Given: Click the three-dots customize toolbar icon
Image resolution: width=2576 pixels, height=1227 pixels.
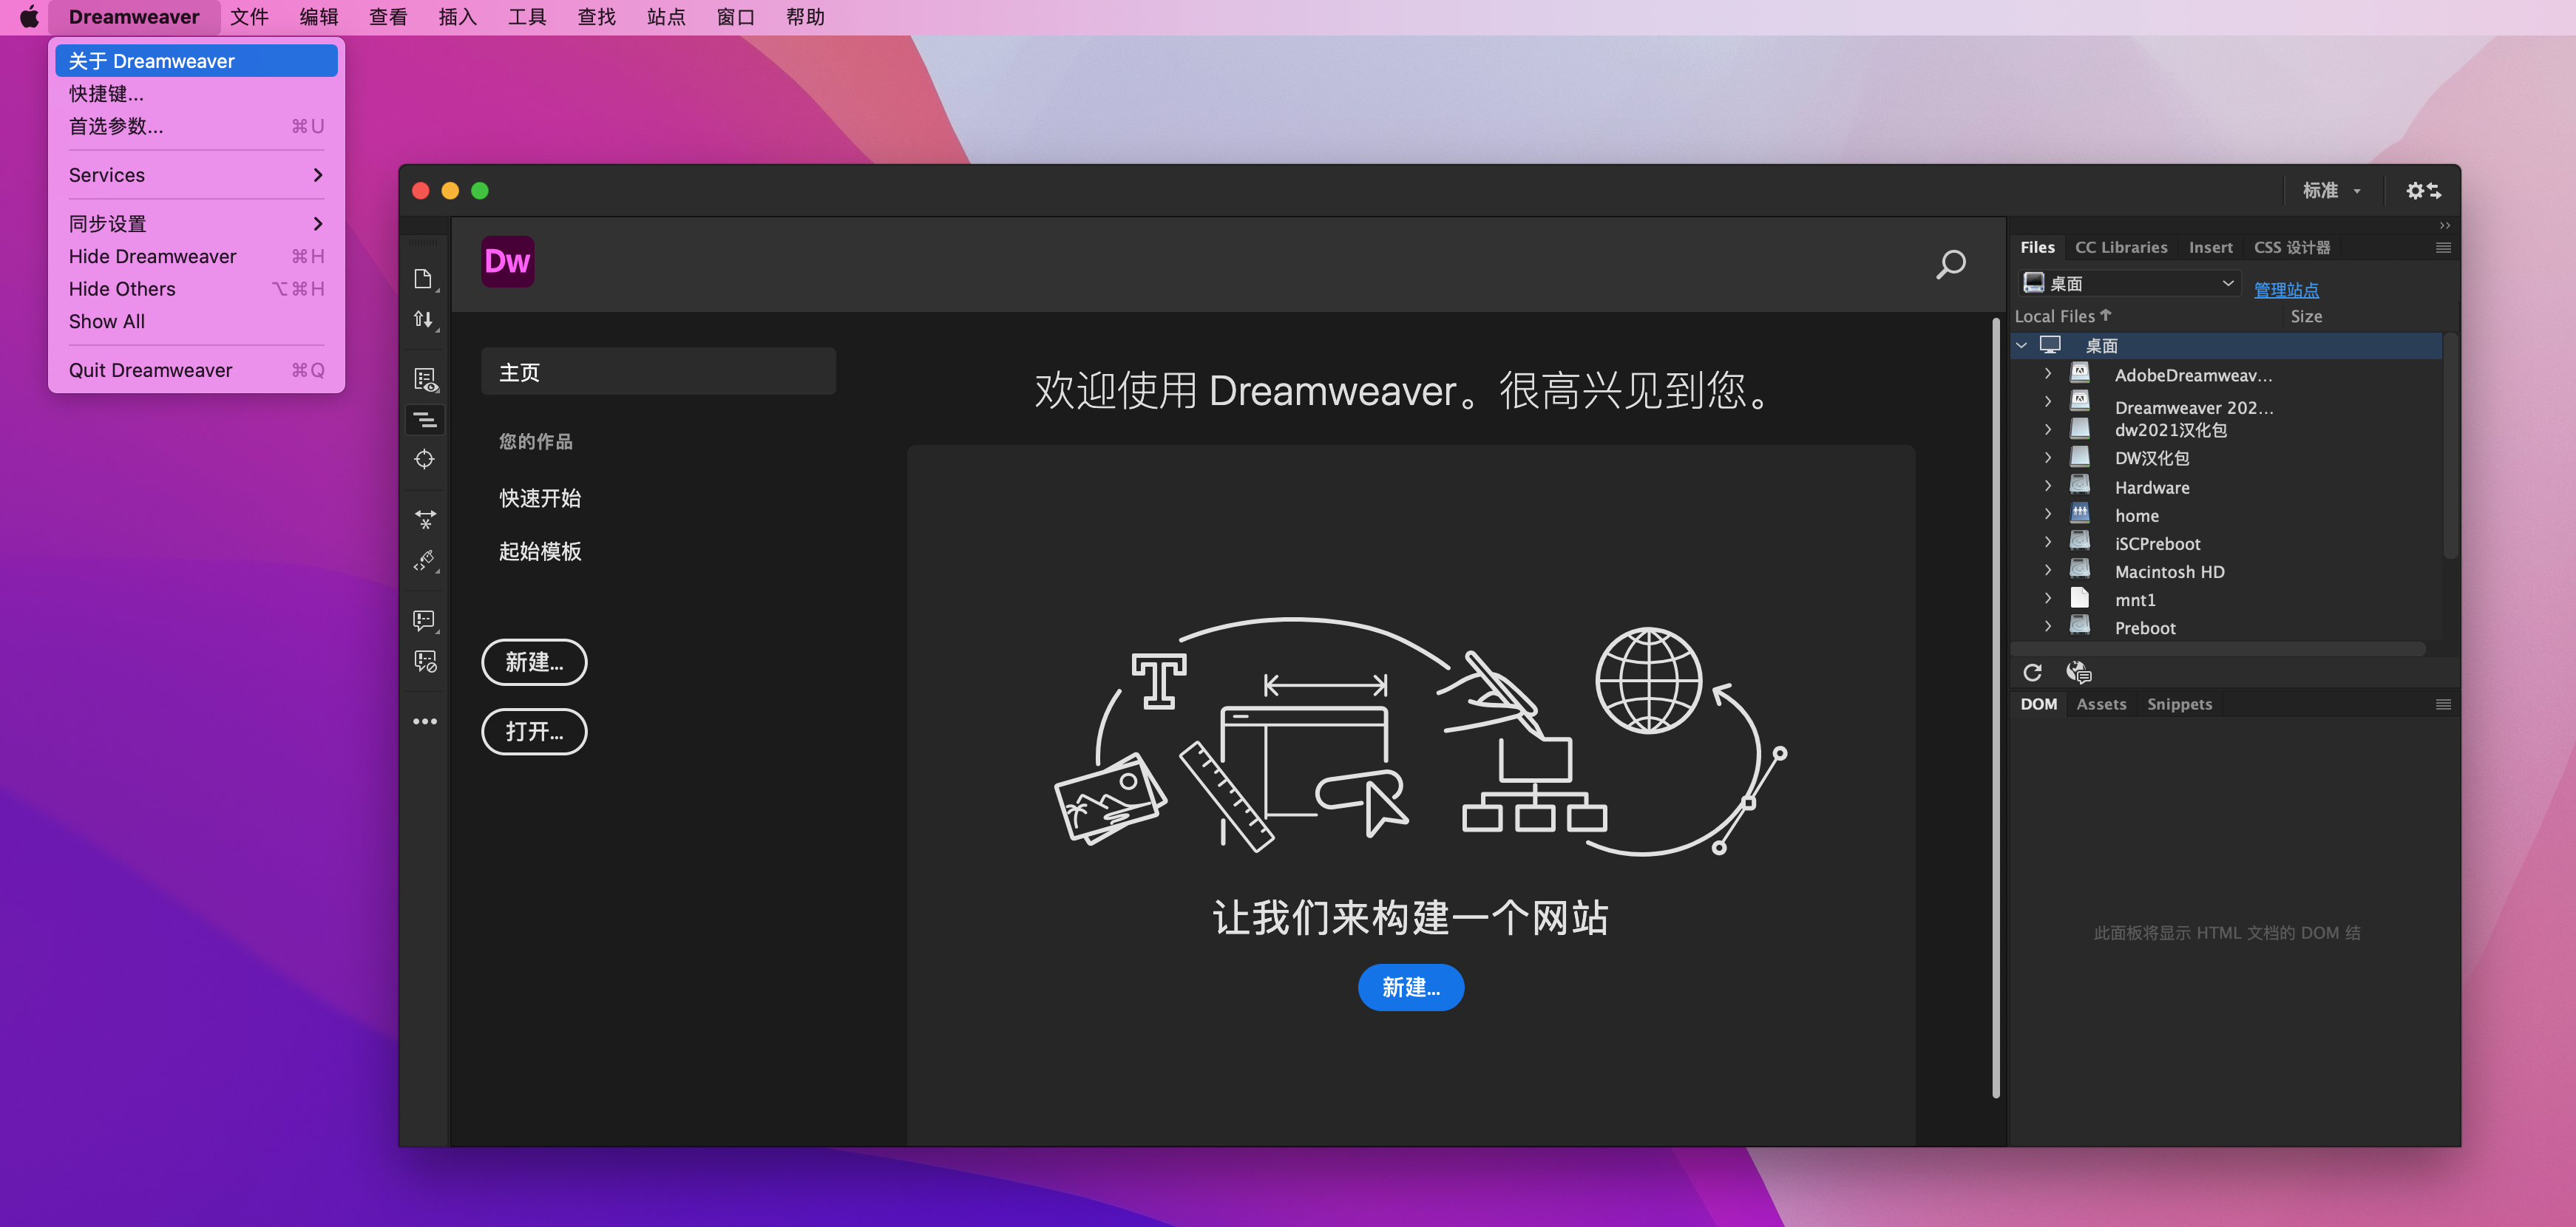Looking at the screenshot, I should (425, 721).
